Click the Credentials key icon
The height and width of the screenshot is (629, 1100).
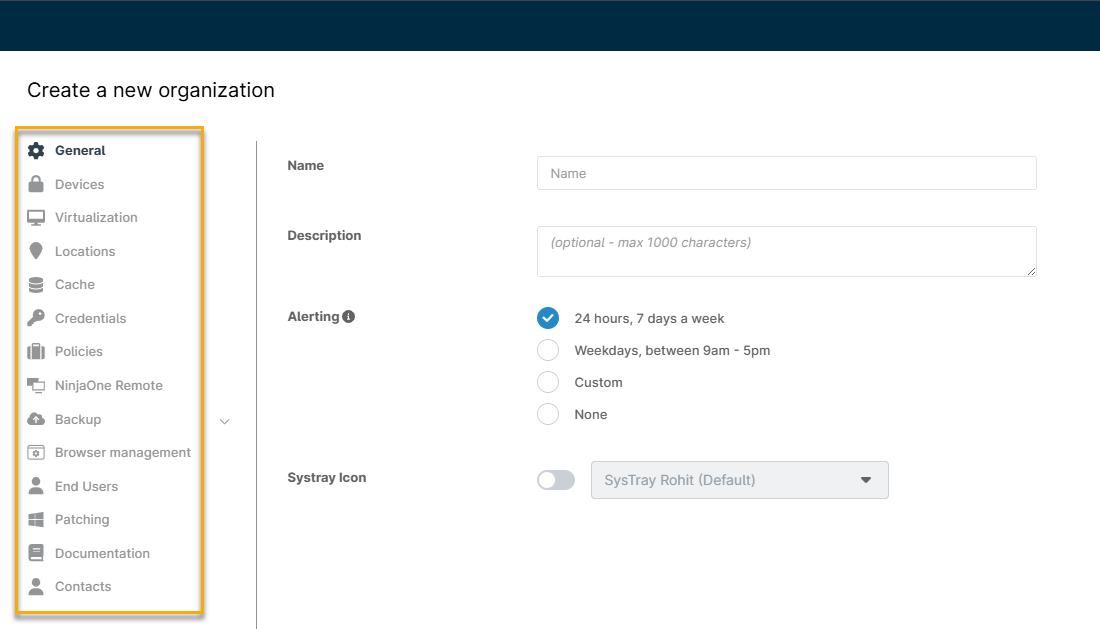(36, 318)
